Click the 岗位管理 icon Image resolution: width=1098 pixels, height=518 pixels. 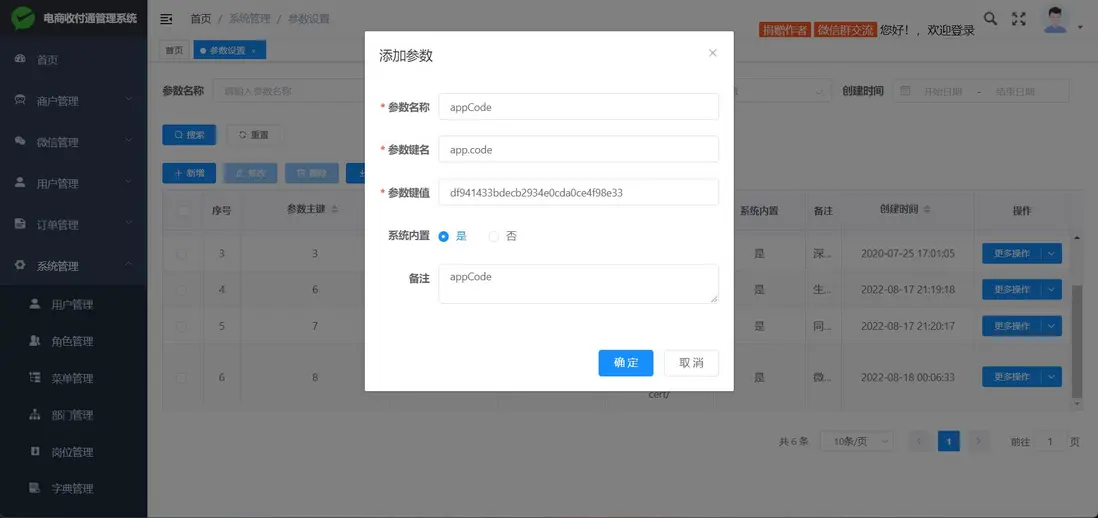coord(35,452)
